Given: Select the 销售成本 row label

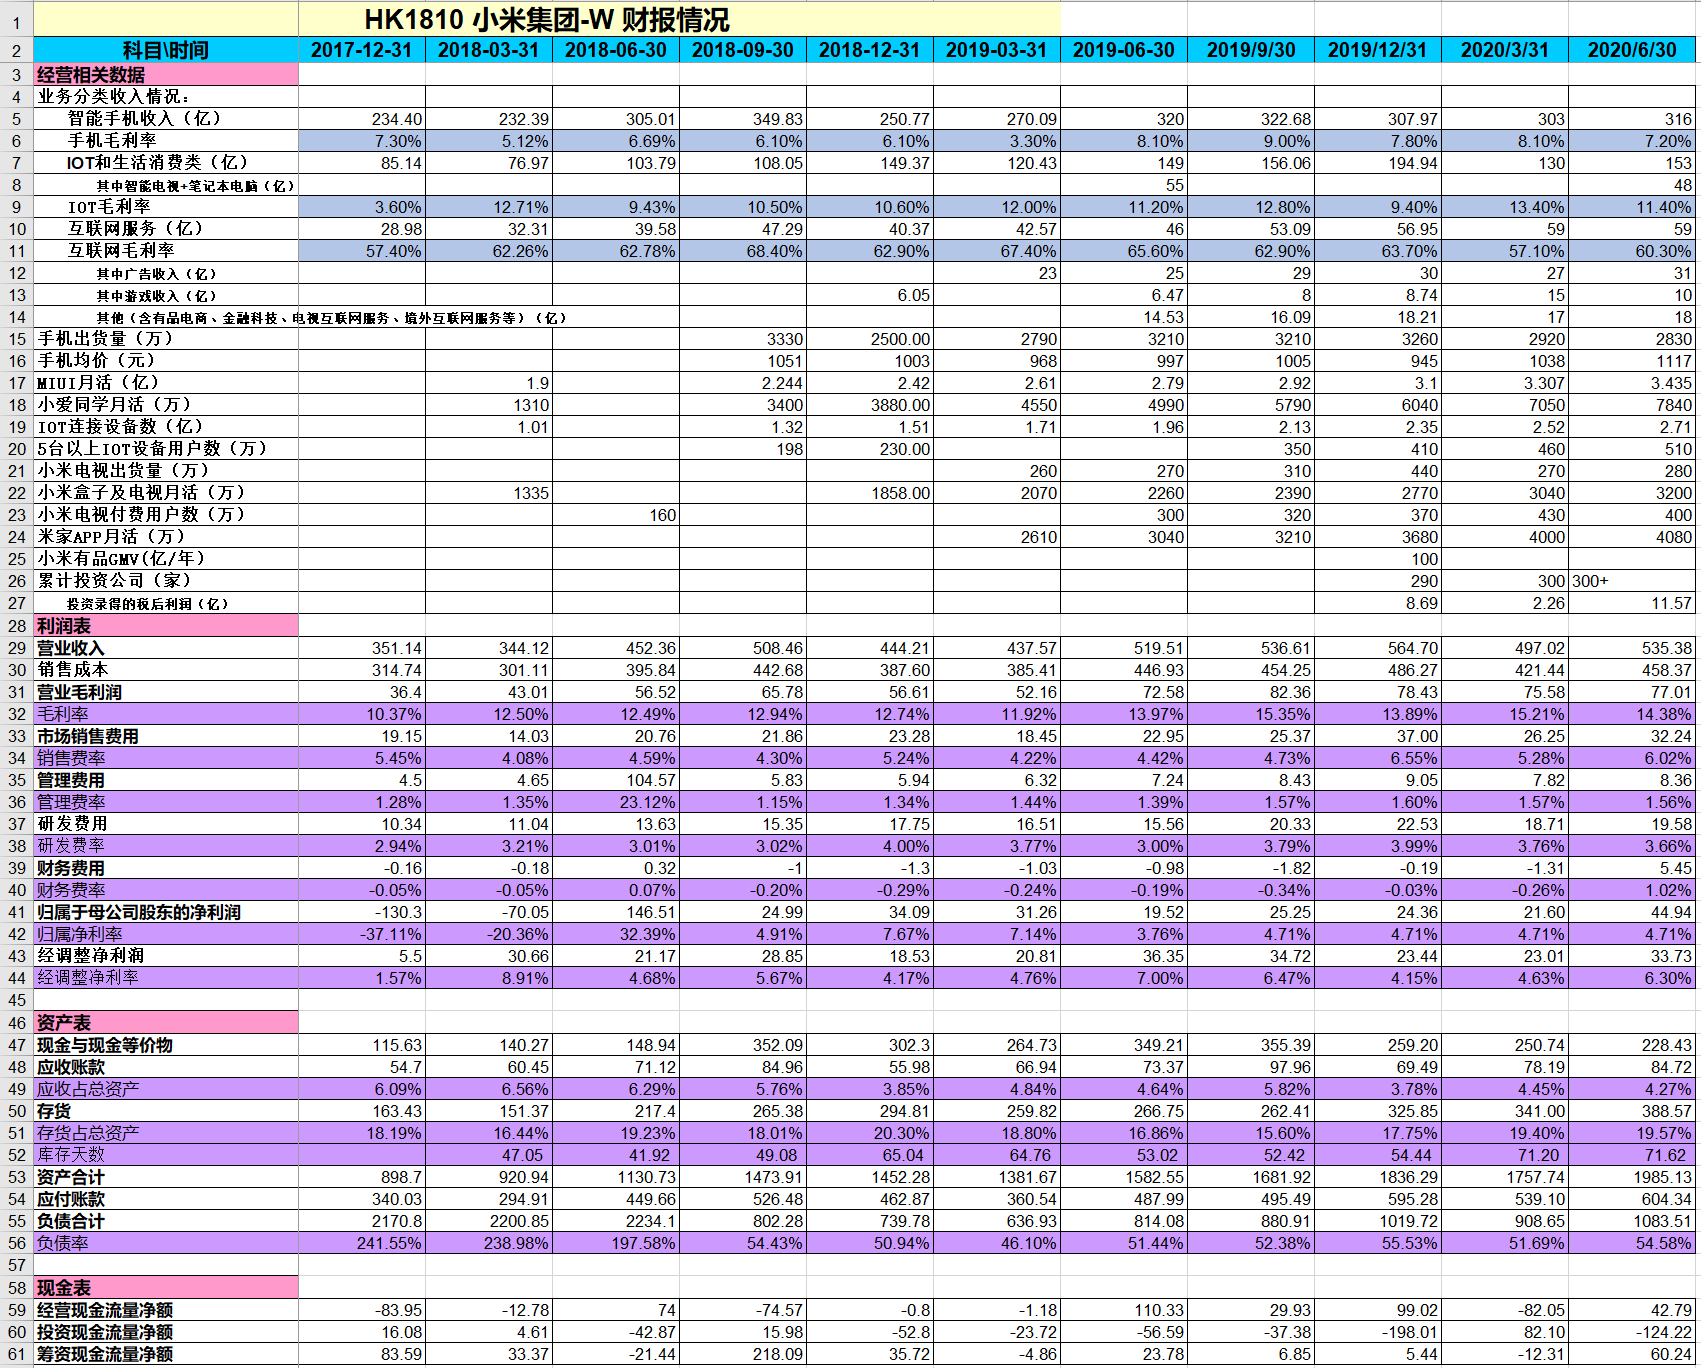Looking at the screenshot, I should click(166, 670).
